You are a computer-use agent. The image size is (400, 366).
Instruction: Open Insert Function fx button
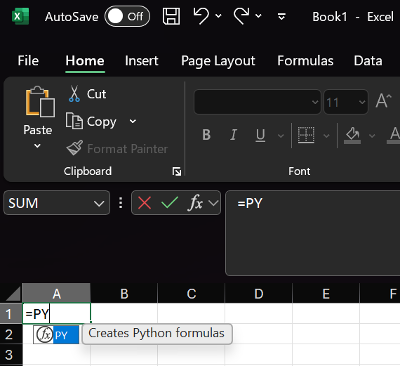pyautogui.click(x=196, y=203)
